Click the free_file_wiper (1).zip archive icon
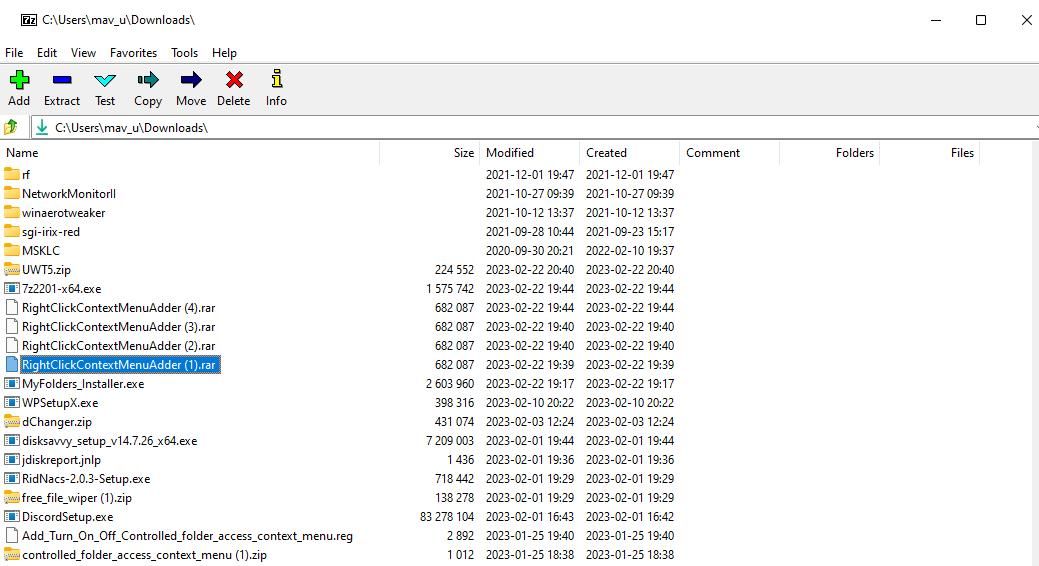Viewport: 1039px width, 566px height. 11,498
